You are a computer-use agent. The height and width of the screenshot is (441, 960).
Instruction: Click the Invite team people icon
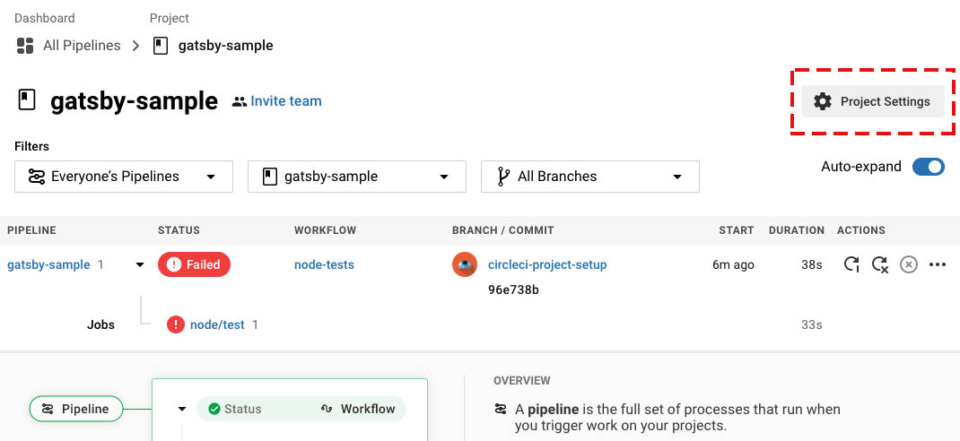239,102
